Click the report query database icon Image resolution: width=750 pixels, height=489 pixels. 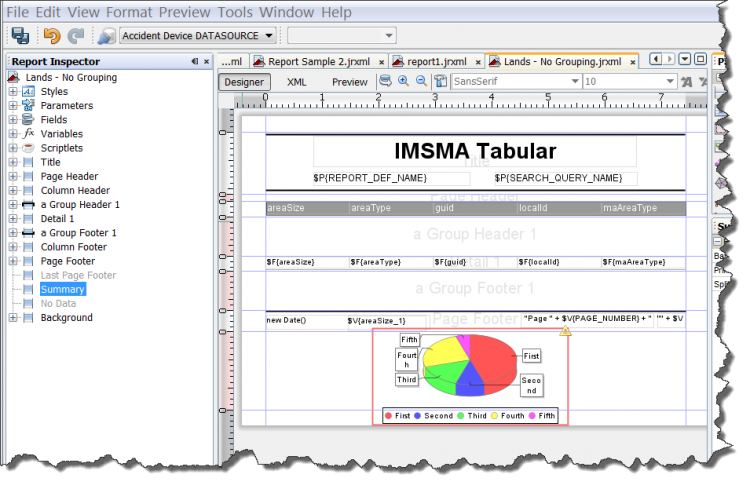(386, 81)
